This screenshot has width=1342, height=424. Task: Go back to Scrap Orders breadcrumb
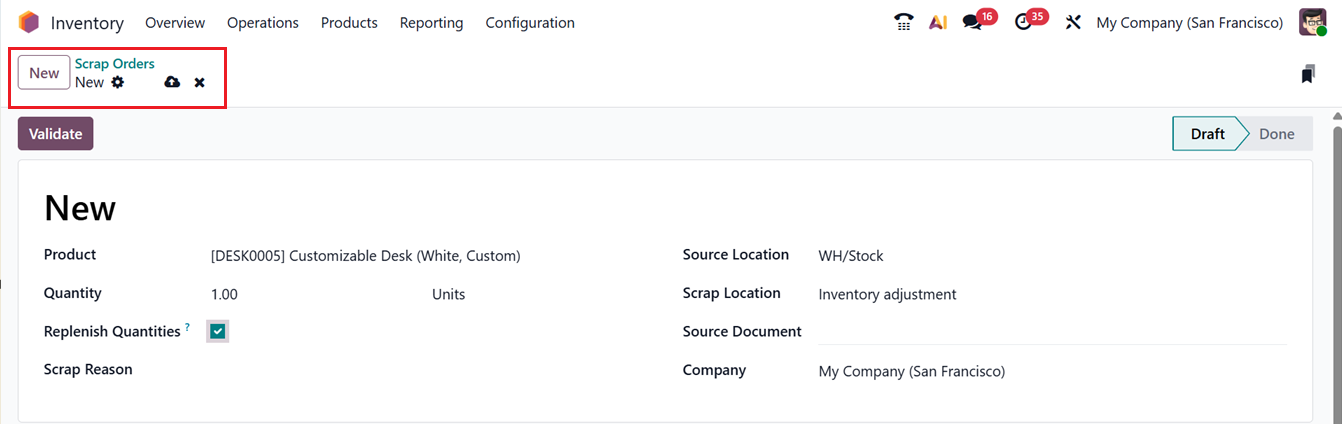tap(115, 64)
